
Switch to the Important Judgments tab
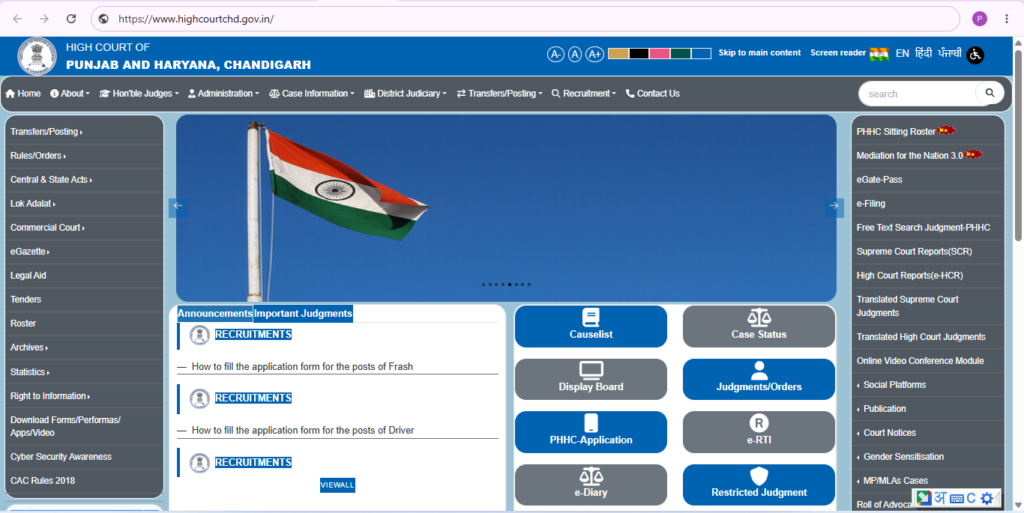303,313
